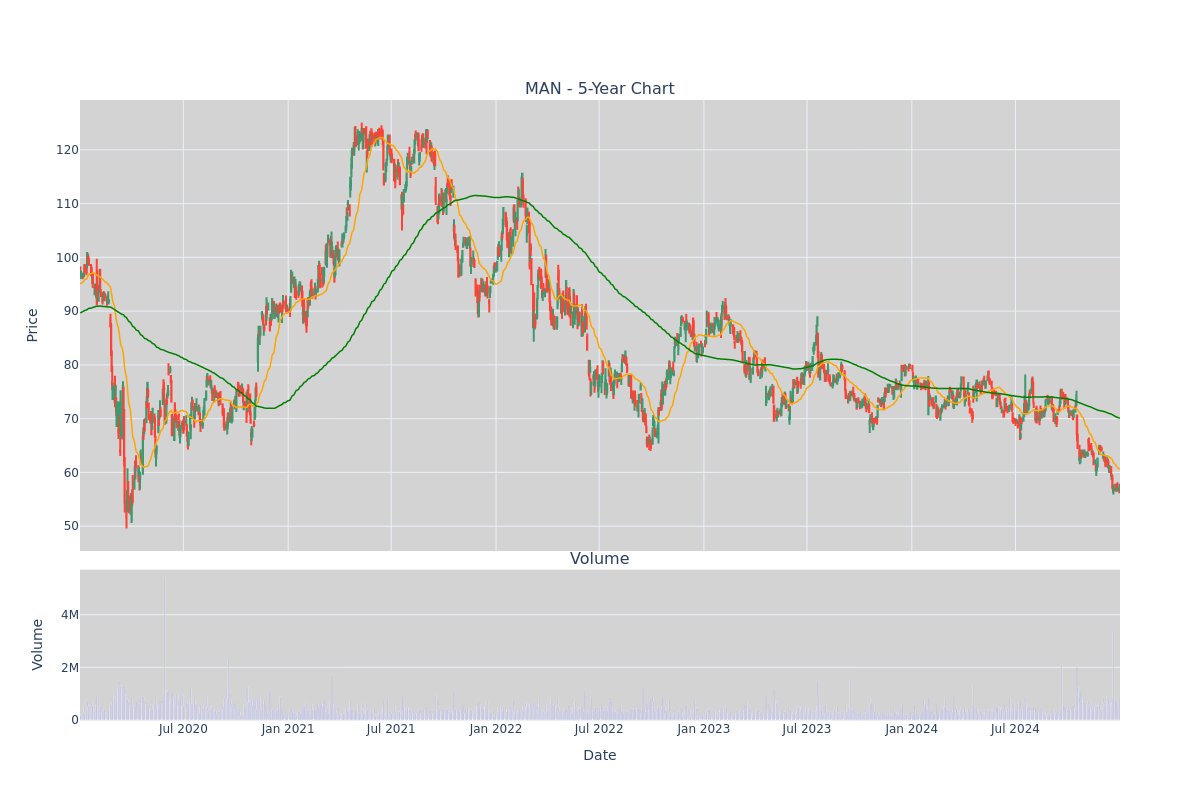Click the "4M" volume tick label
Screen dimensions: 1200x800
pyautogui.click(x=70, y=615)
